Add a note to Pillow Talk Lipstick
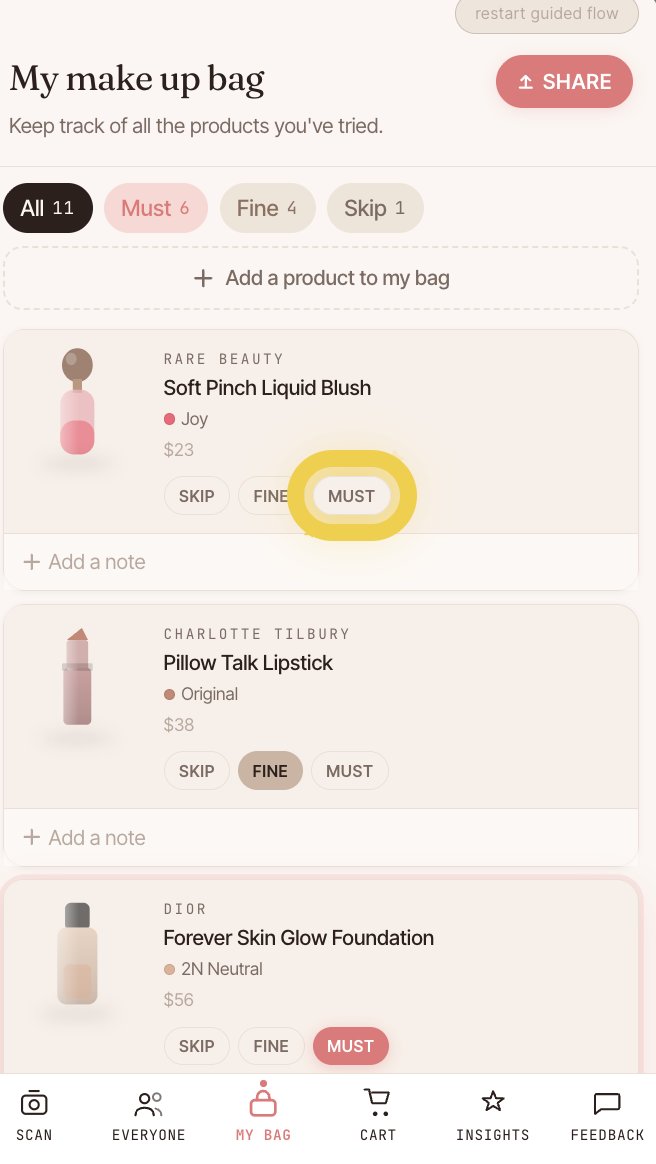Image resolution: width=656 pixels, height=1164 pixels. [85, 838]
